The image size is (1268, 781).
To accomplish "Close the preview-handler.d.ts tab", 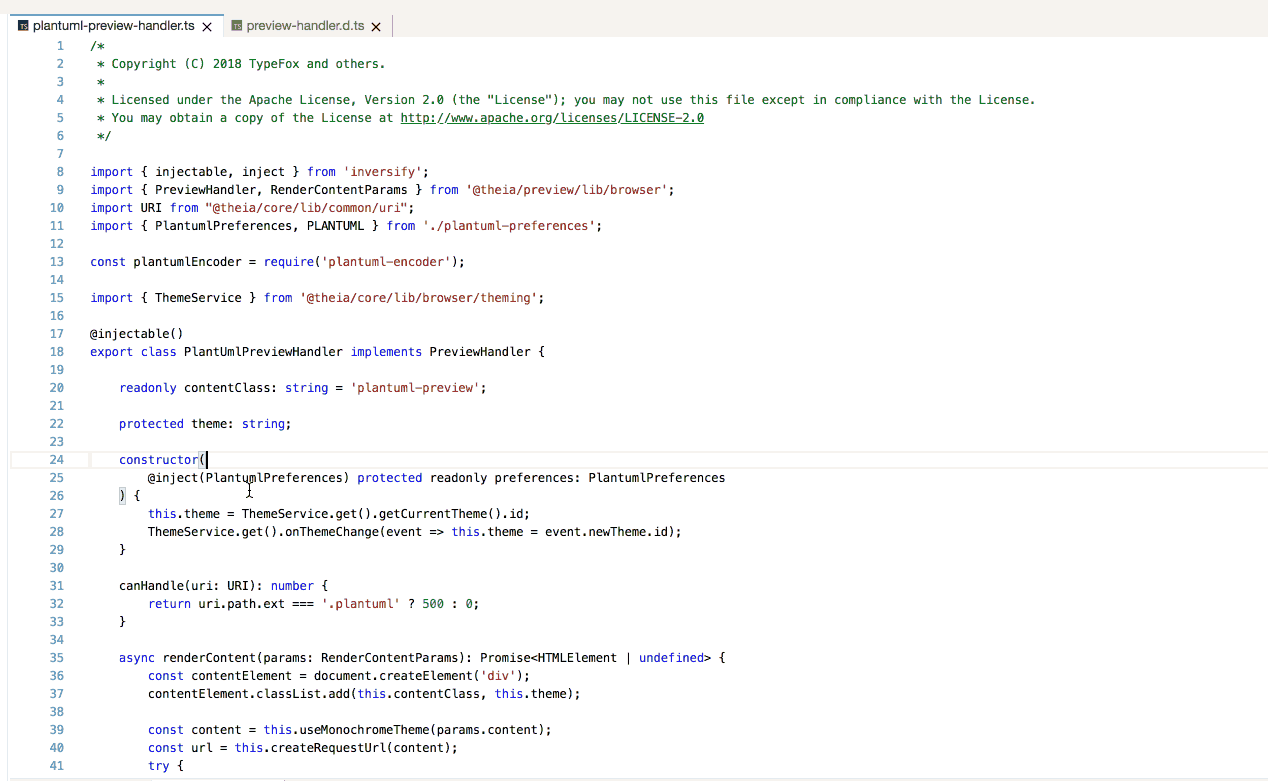I will (376, 27).
